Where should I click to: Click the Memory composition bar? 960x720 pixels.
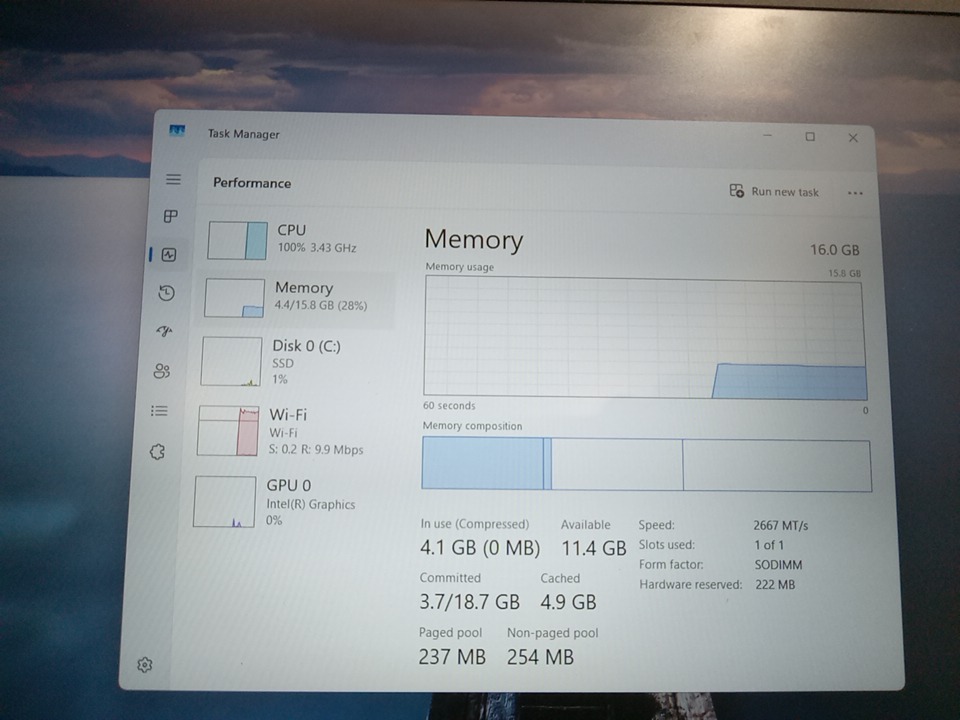coord(645,465)
